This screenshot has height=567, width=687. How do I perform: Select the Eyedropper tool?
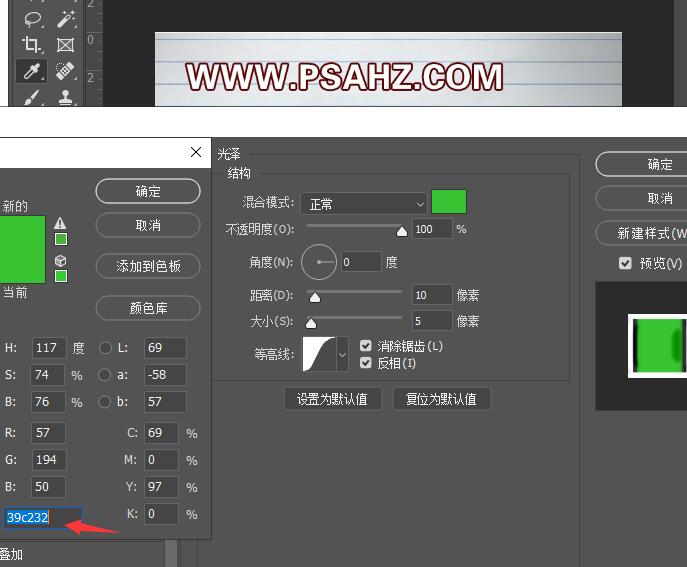pyautogui.click(x=32, y=71)
